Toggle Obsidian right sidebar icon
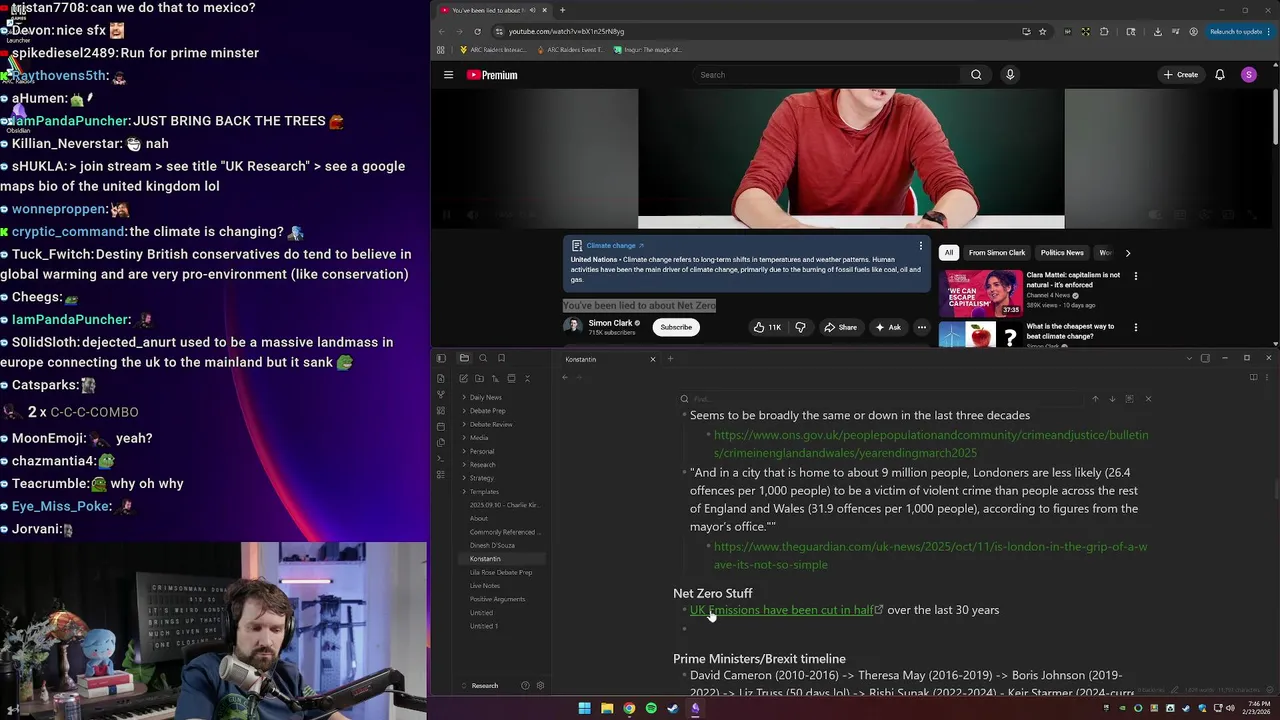Screen dimensions: 1280x720 1205,358
